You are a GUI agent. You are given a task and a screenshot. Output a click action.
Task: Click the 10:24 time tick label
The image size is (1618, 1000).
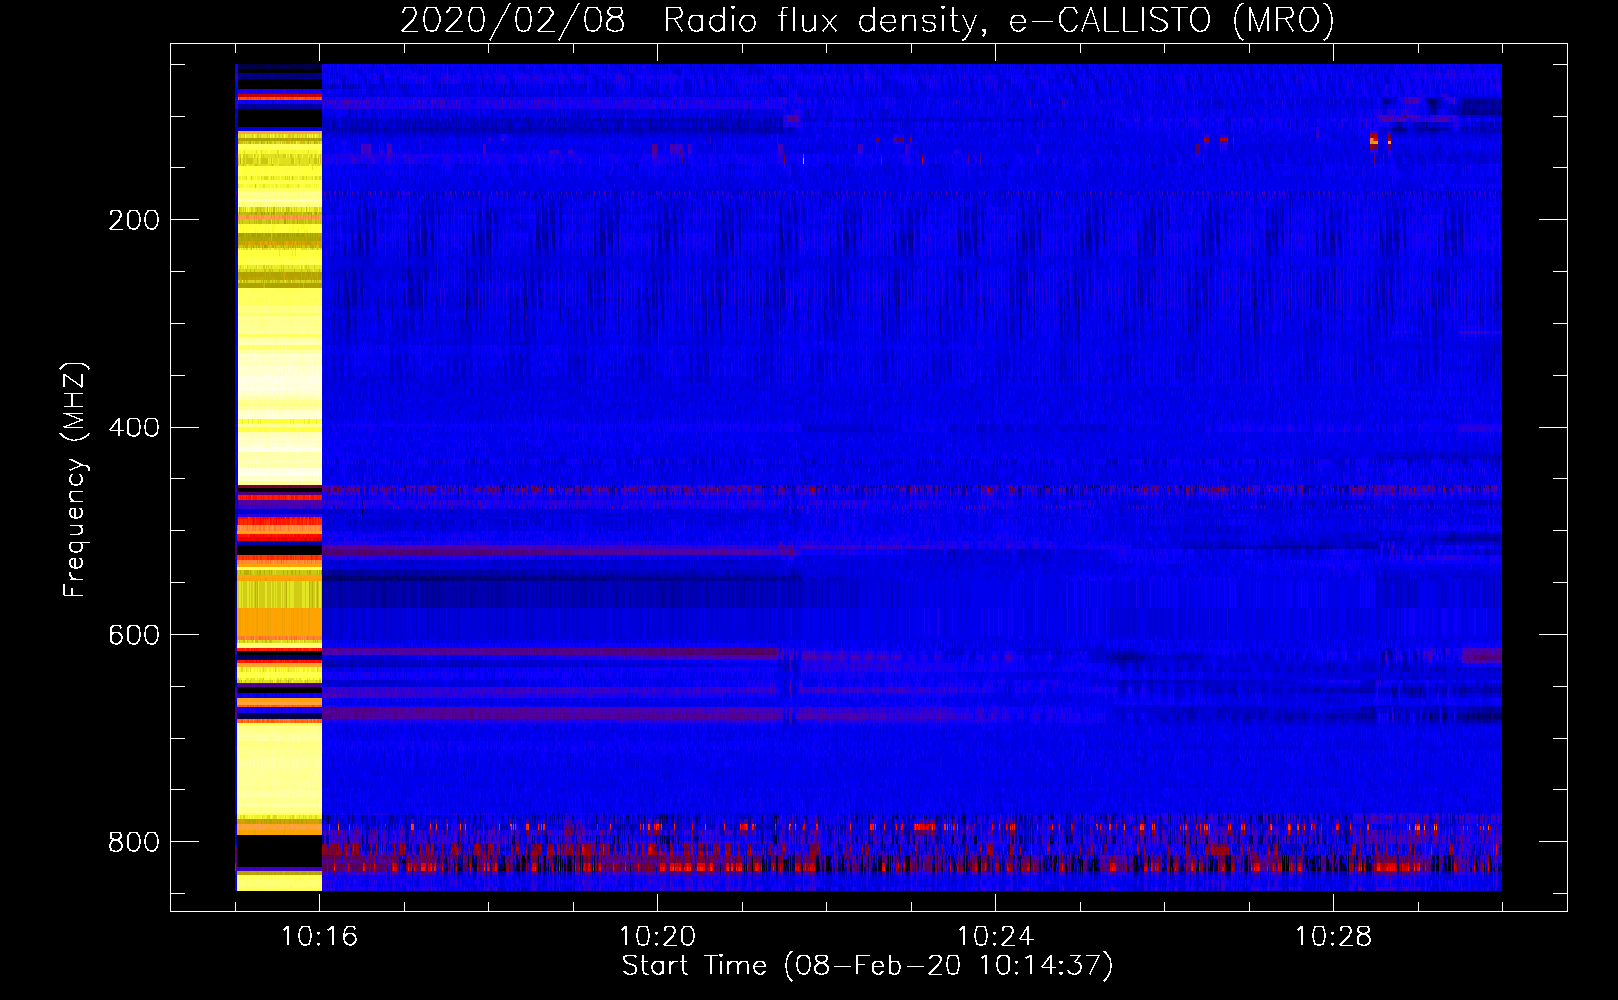[x=995, y=937]
